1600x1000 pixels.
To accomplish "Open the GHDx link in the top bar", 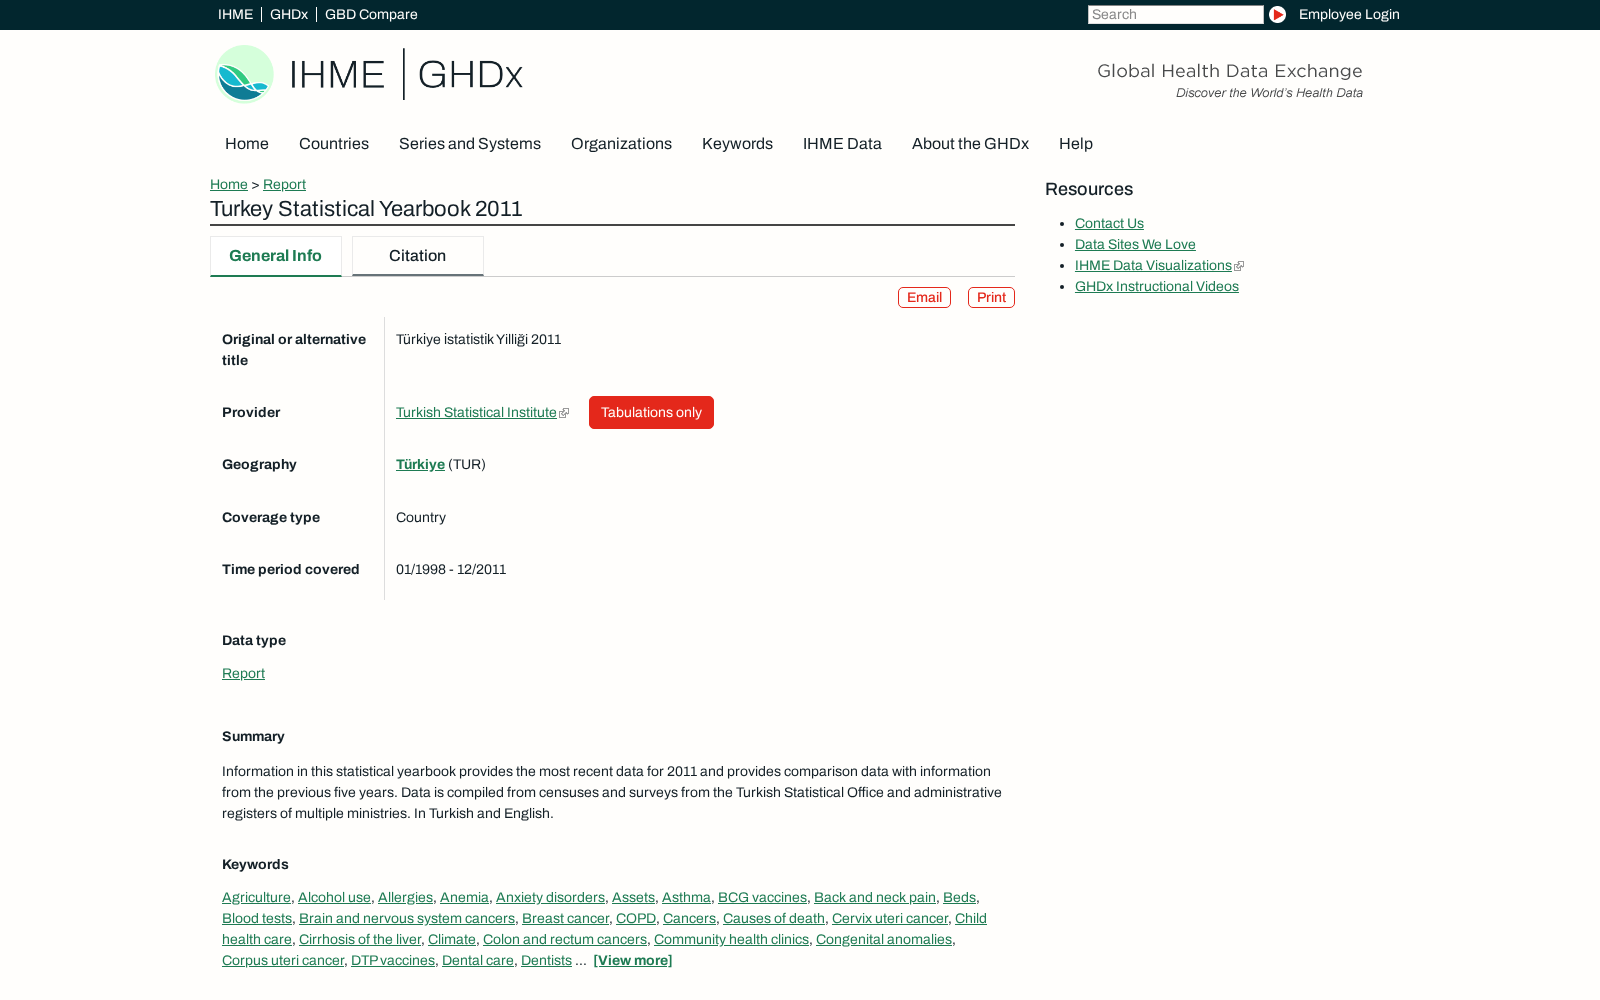I will pos(289,14).
